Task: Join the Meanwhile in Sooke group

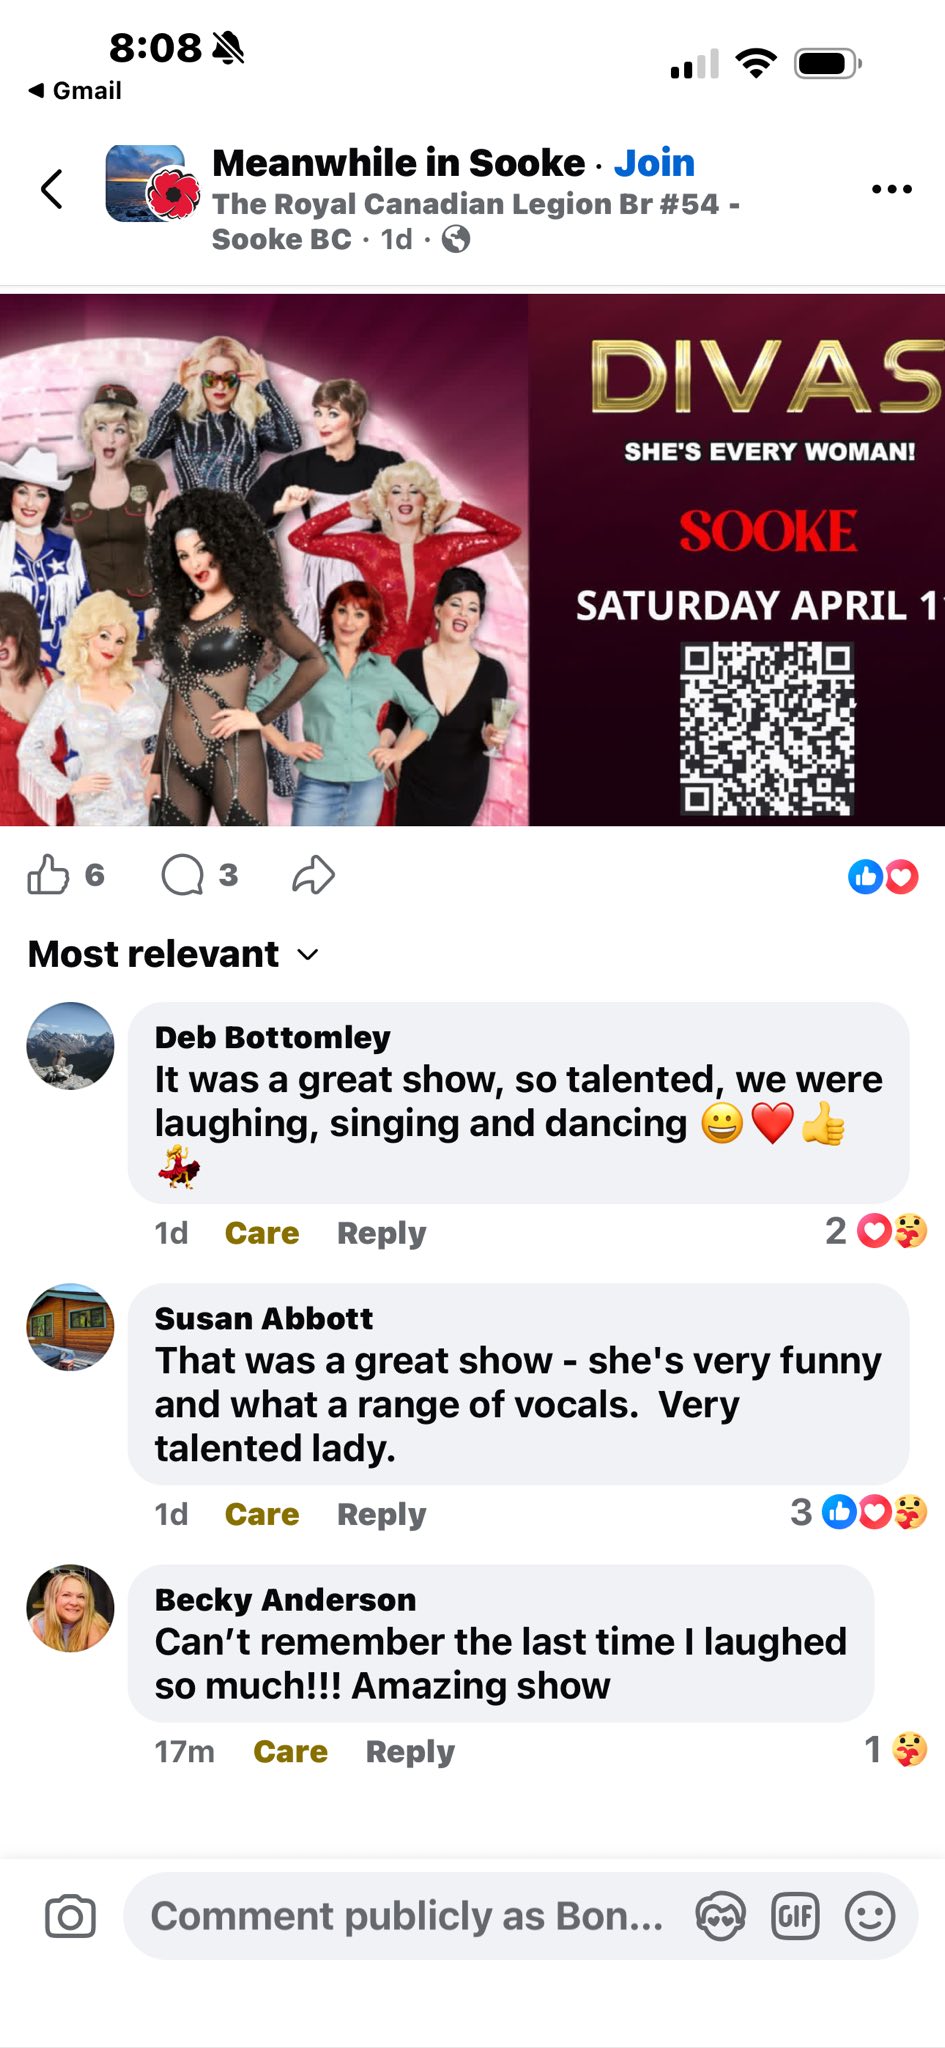Action: (654, 162)
